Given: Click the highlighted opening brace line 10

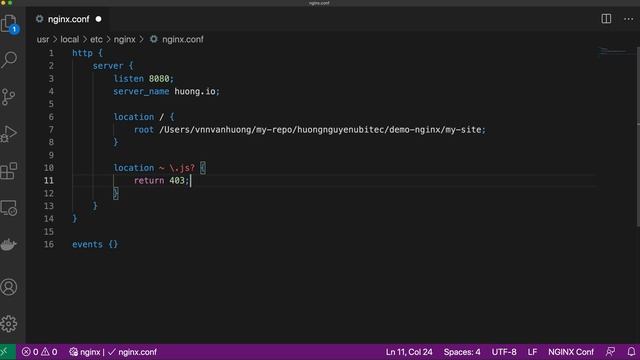Looking at the screenshot, I should [203, 168].
